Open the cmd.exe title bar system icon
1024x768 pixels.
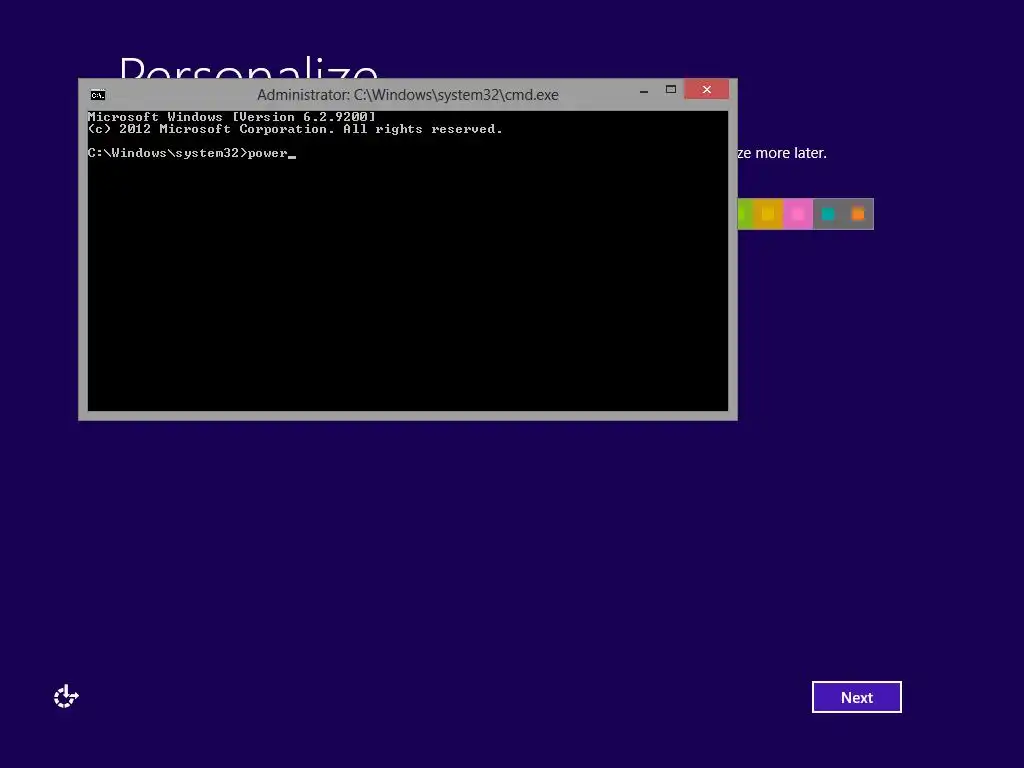click(98, 95)
